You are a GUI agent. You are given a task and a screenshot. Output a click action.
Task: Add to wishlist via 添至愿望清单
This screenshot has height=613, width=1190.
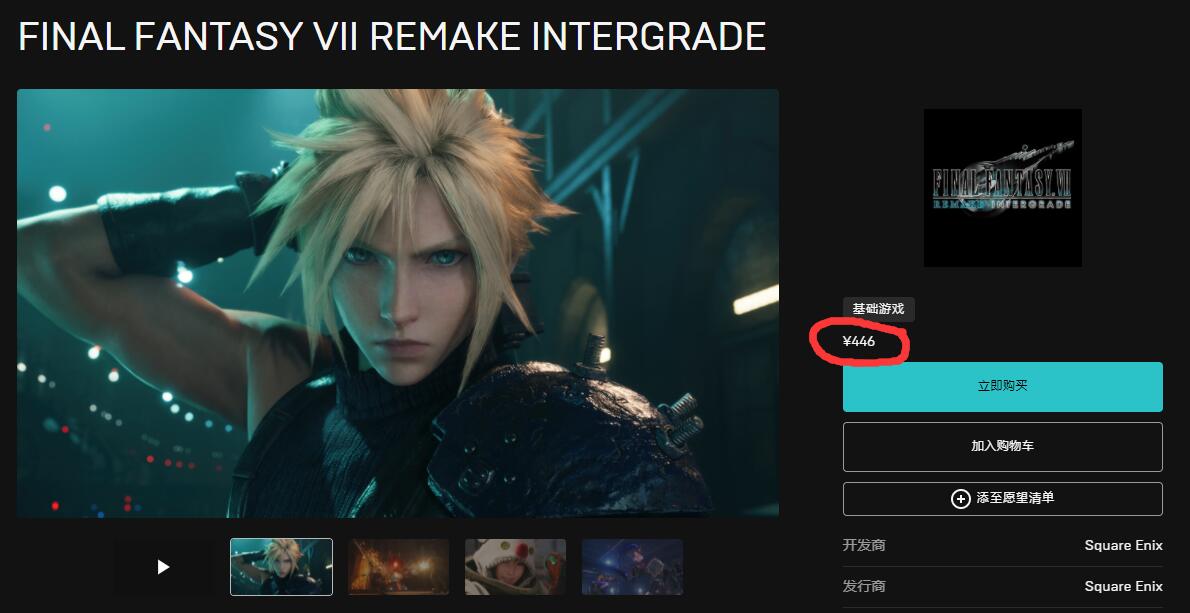tap(1003, 499)
